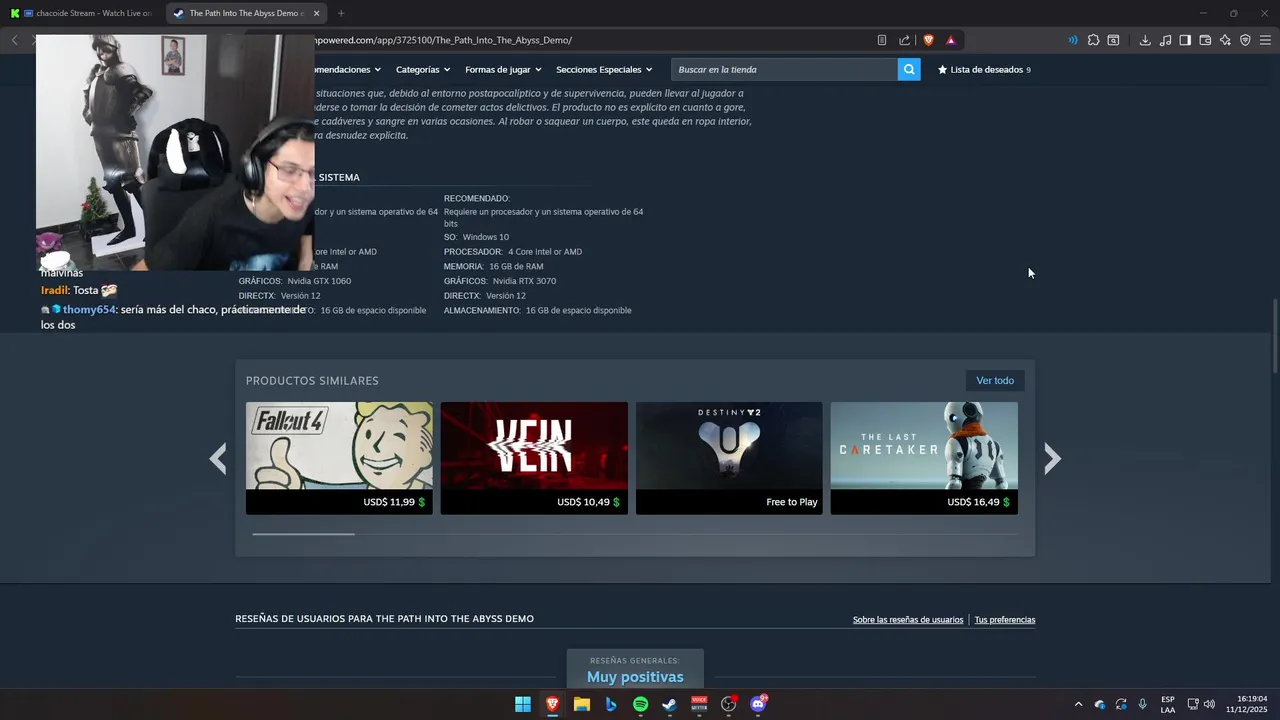This screenshot has height=720, width=1280.
Task: Open reader mode icon in address bar
Action: click(x=881, y=40)
